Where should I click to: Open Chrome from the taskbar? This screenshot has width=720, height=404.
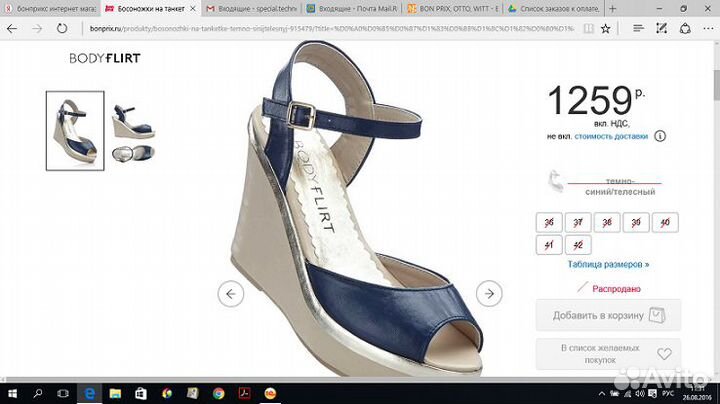(x=219, y=393)
